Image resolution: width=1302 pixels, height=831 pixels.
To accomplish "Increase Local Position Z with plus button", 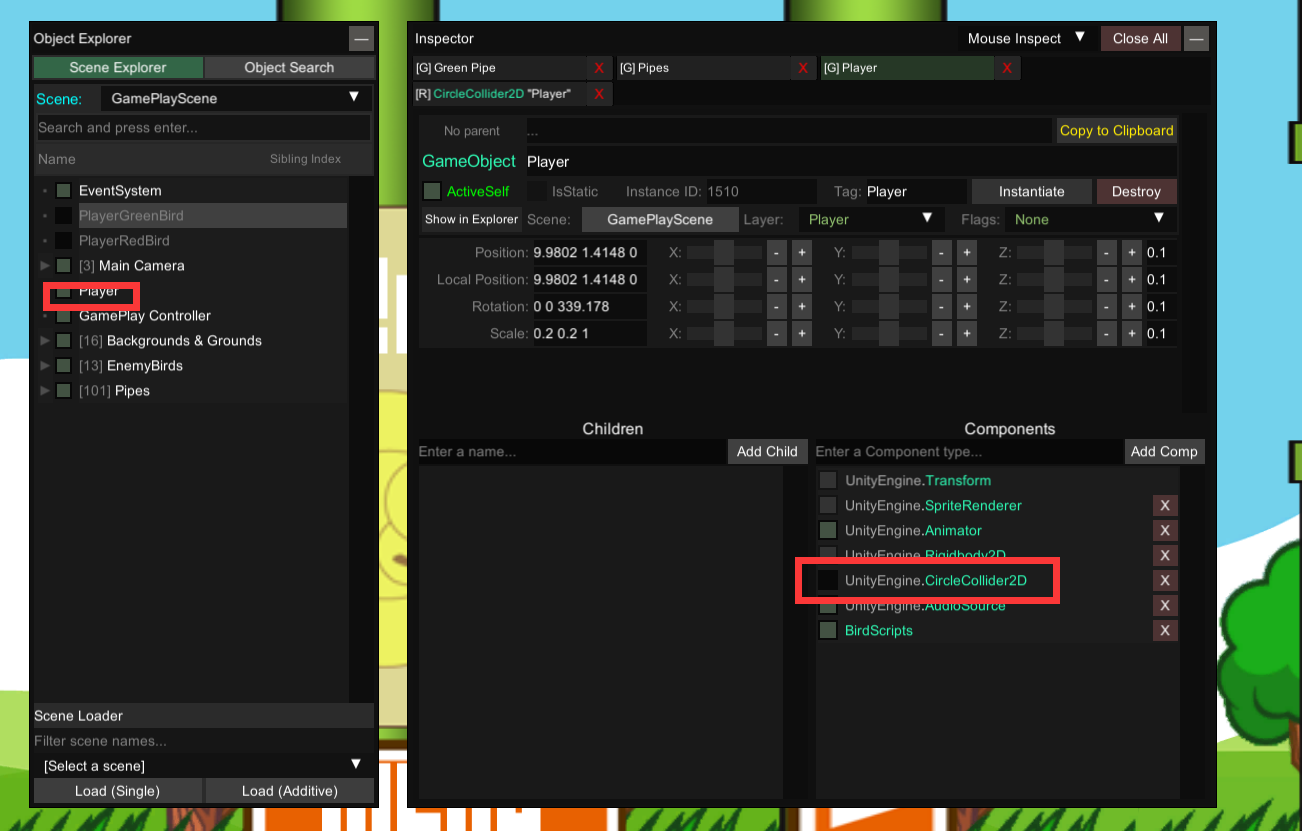I will (x=1132, y=280).
